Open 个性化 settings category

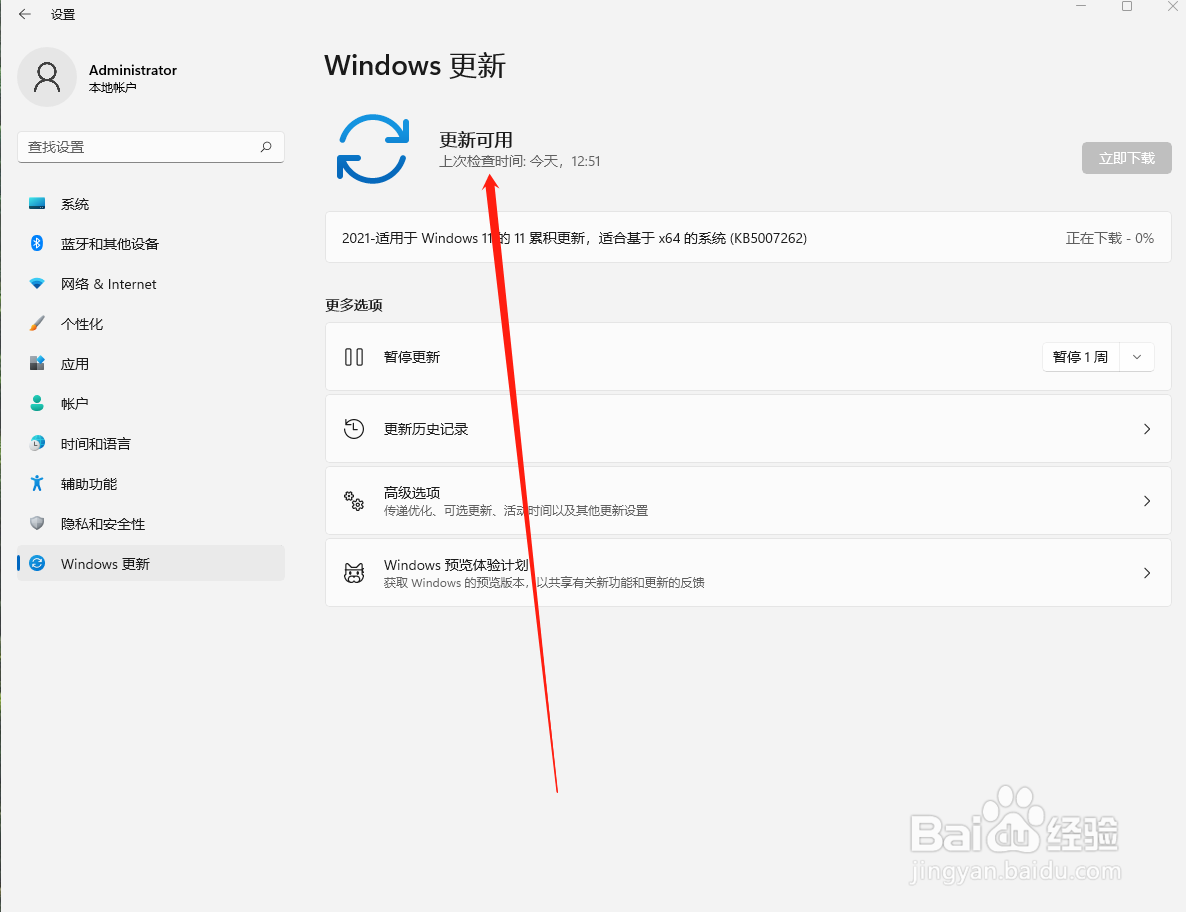[151, 324]
